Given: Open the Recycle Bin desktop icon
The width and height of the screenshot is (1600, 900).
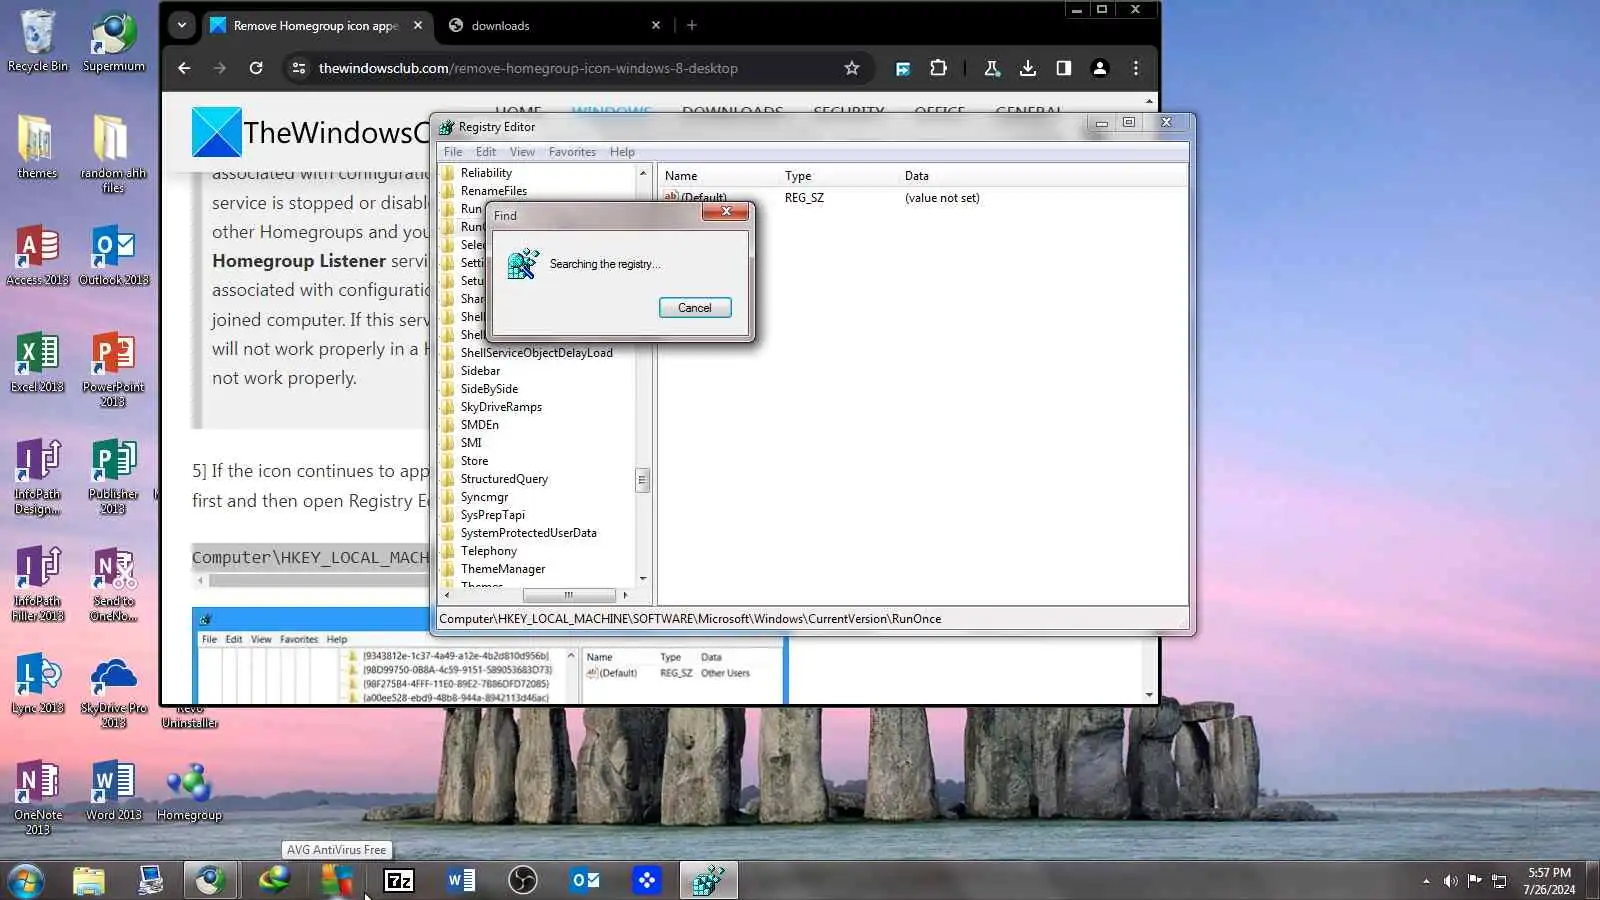Looking at the screenshot, I should coord(37,40).
